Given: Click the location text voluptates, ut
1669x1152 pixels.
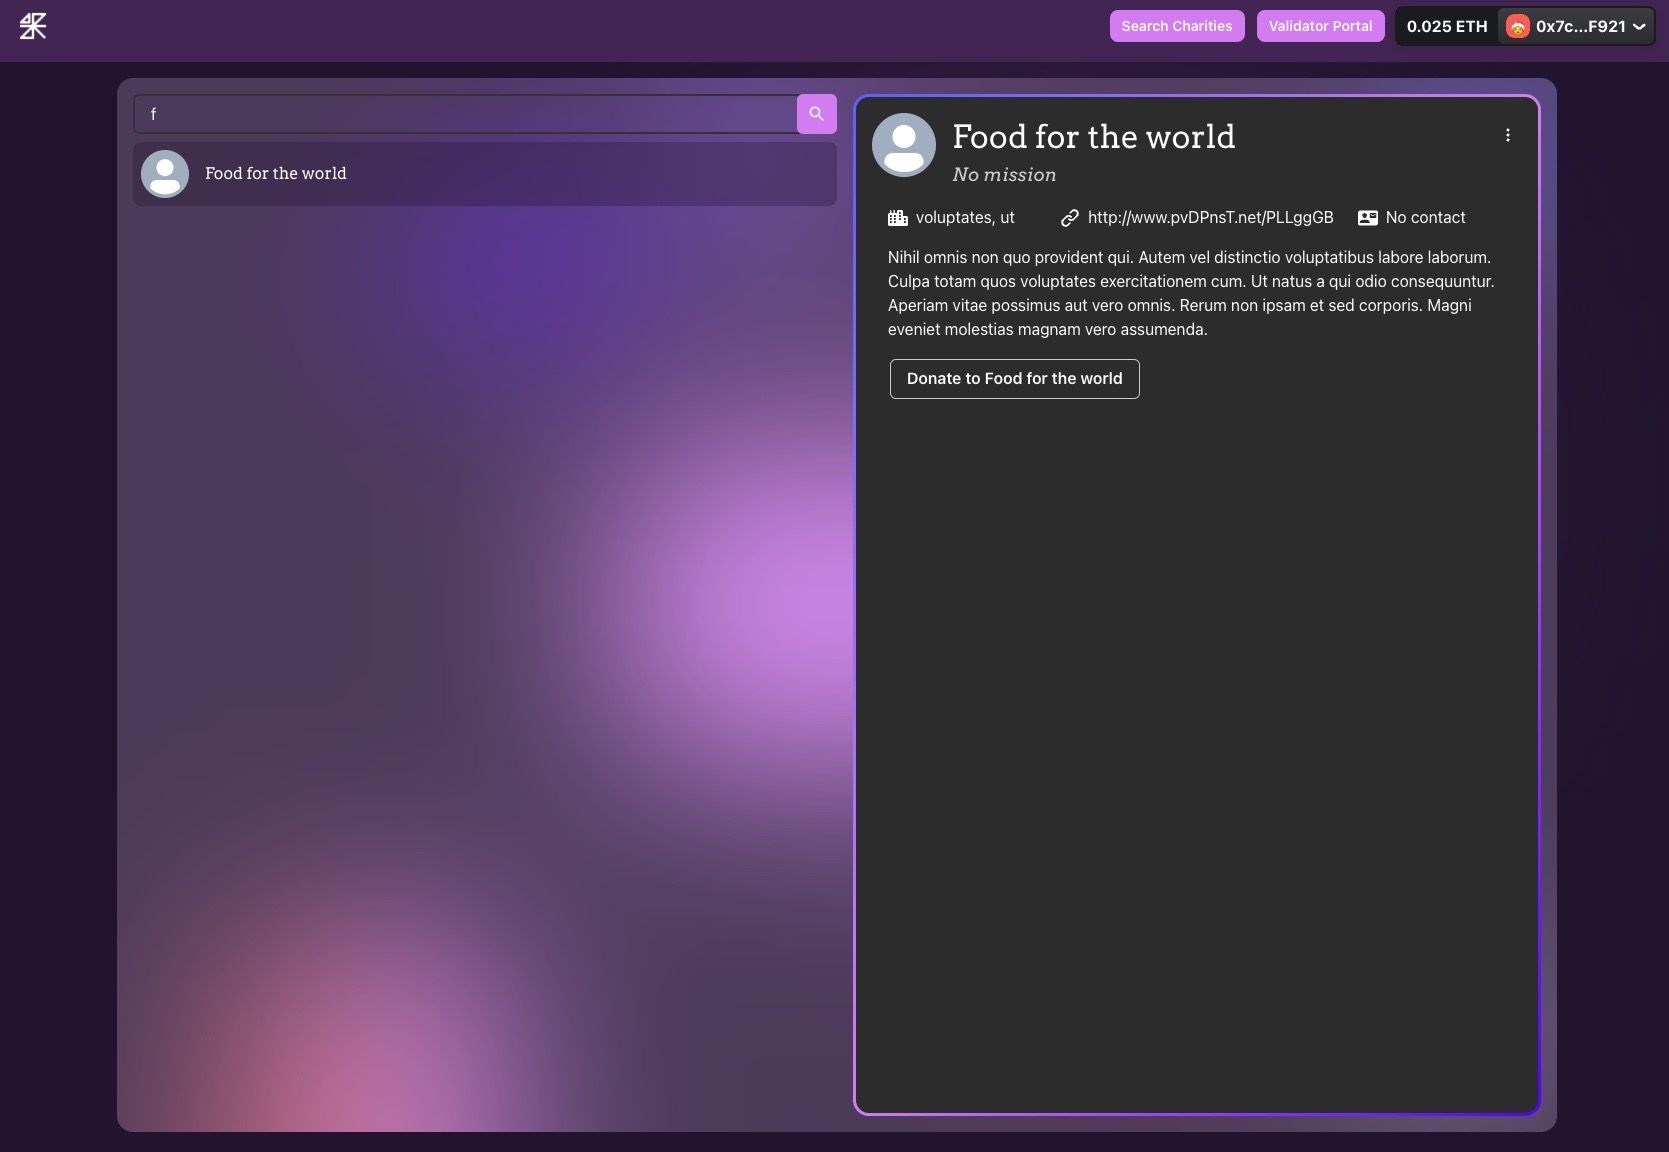Looking at the screenshot, I should tap(965, 217).
